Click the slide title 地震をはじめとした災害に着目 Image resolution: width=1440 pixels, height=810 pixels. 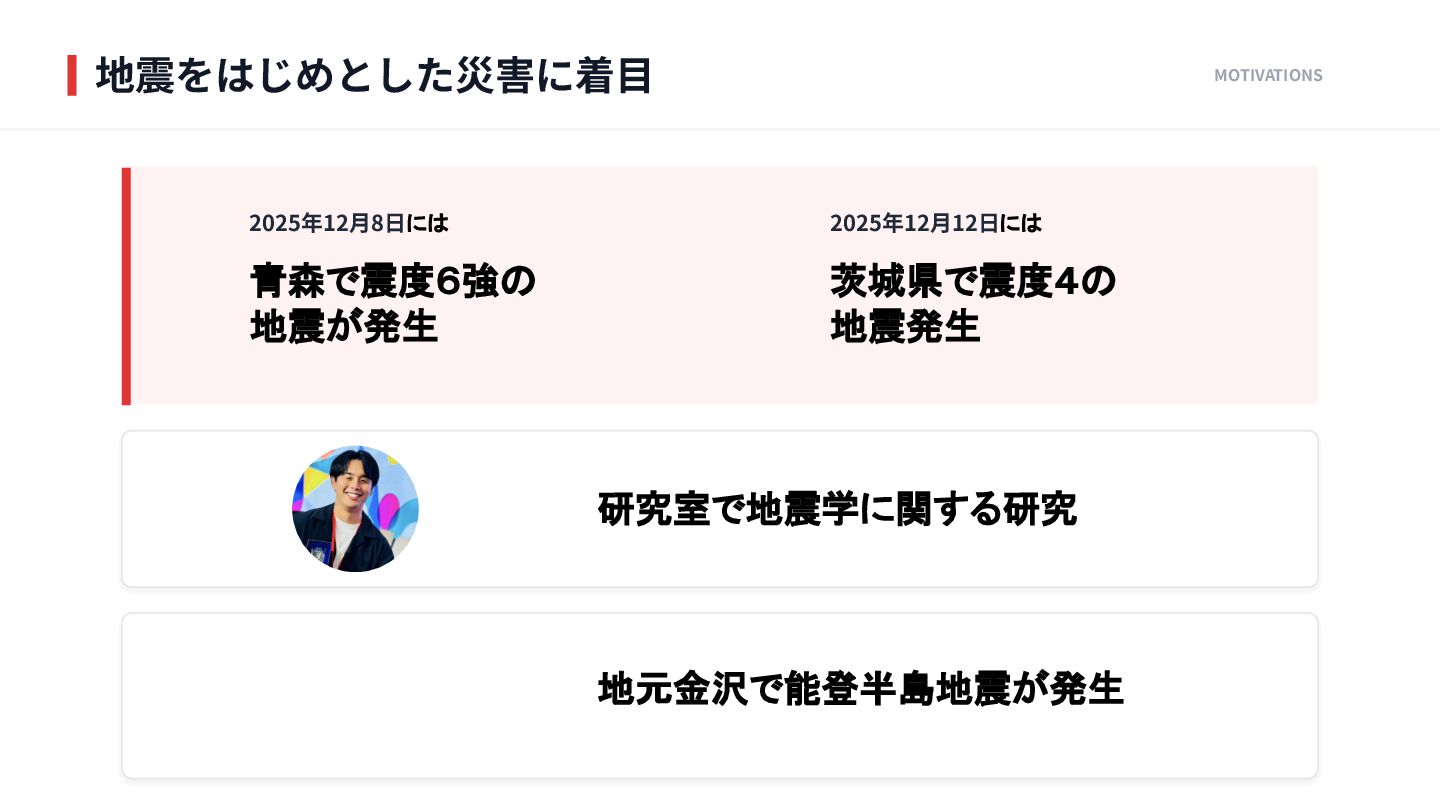click(374, 76)
